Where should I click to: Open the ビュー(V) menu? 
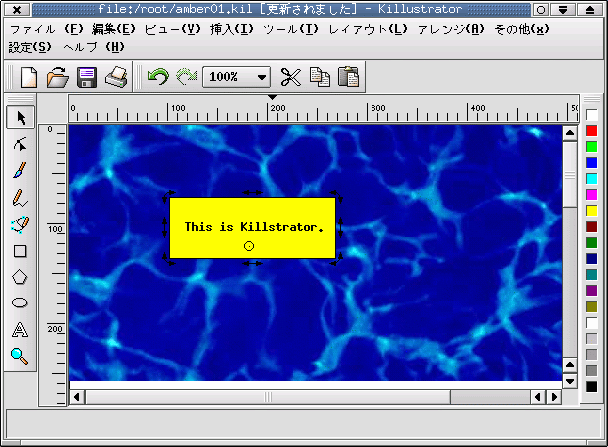[173, 29]
